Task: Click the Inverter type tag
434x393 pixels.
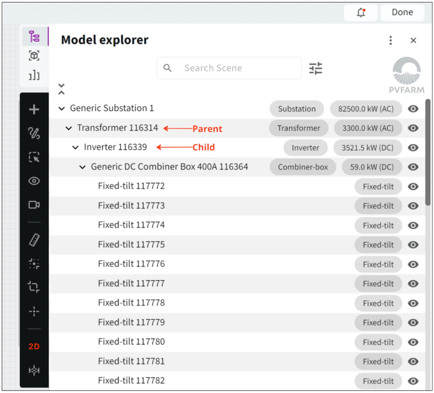Action: [x=305, y=148]
